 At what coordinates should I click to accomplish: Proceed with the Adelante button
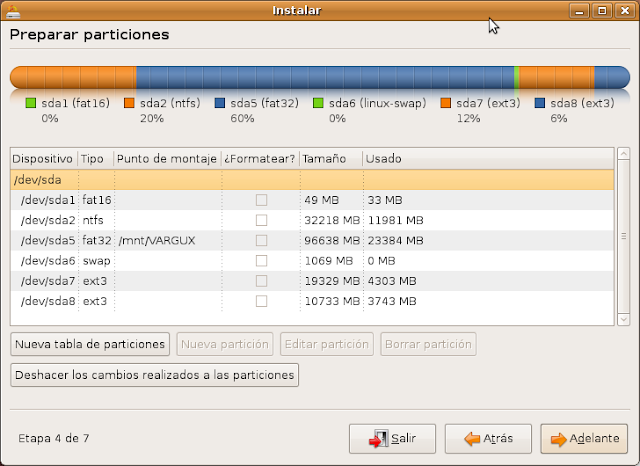click(x=584, y=439)
